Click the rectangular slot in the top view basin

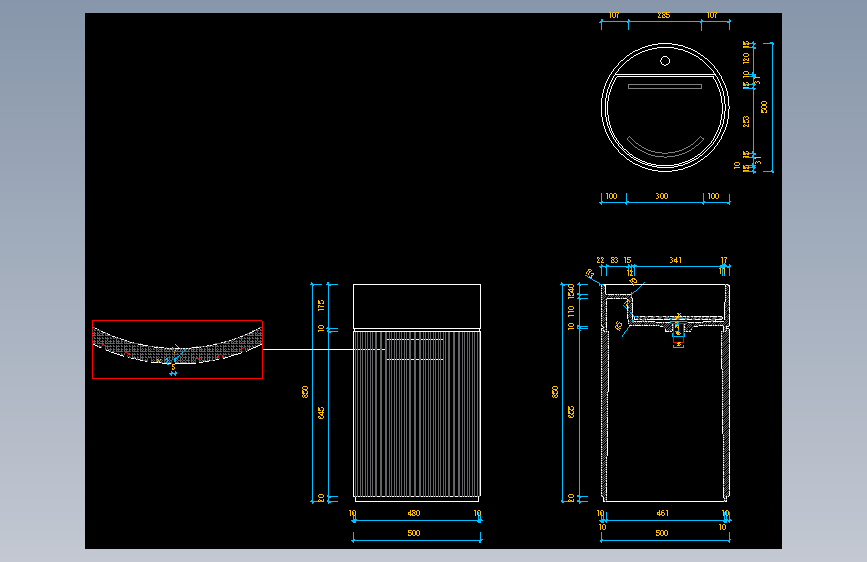click(x=665, y=86)
